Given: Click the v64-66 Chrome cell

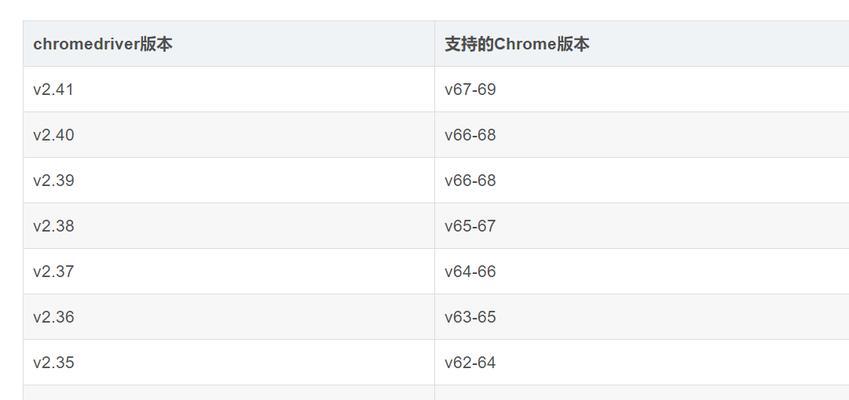Looking at the screenshot, I should tap(642, 271).
